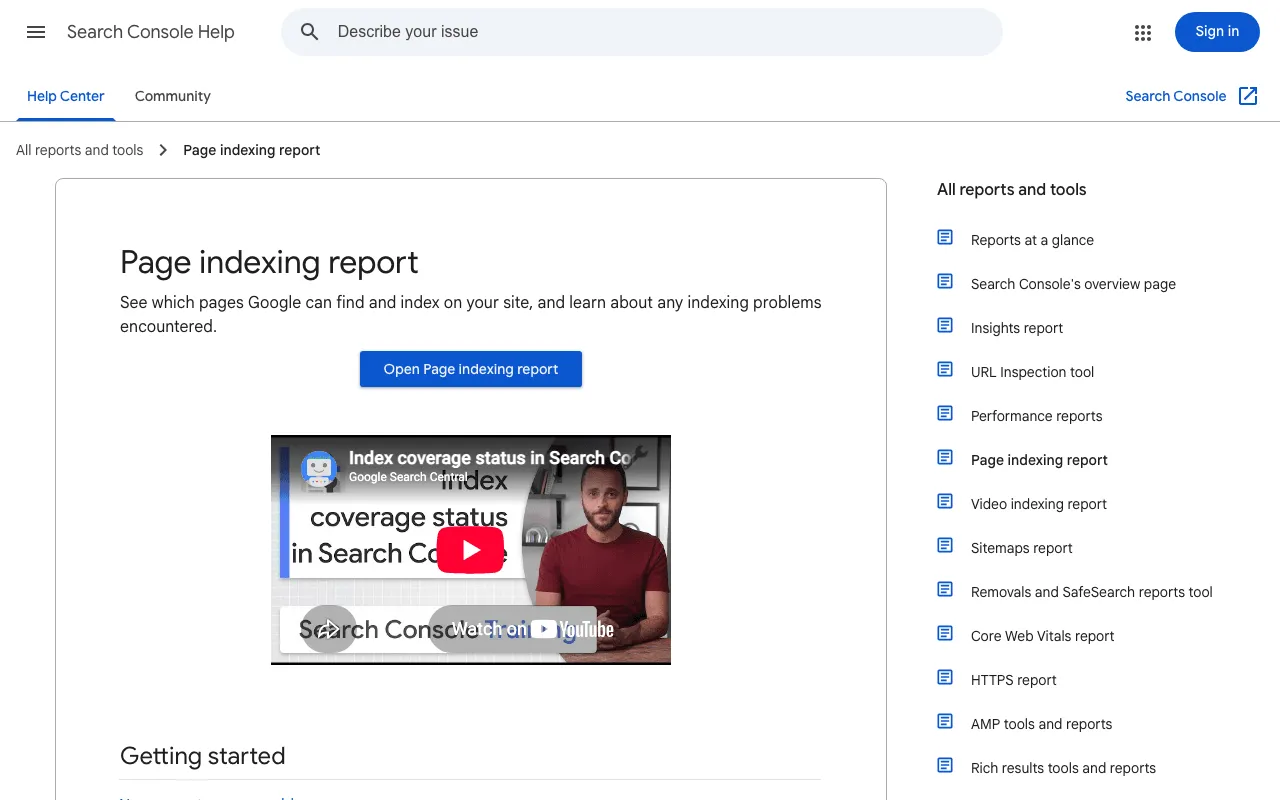Click the article icon beside Core Web Vitals report
Image resolution: width=1280 pixels, height=800 pixels.
[x=945, y=633]
